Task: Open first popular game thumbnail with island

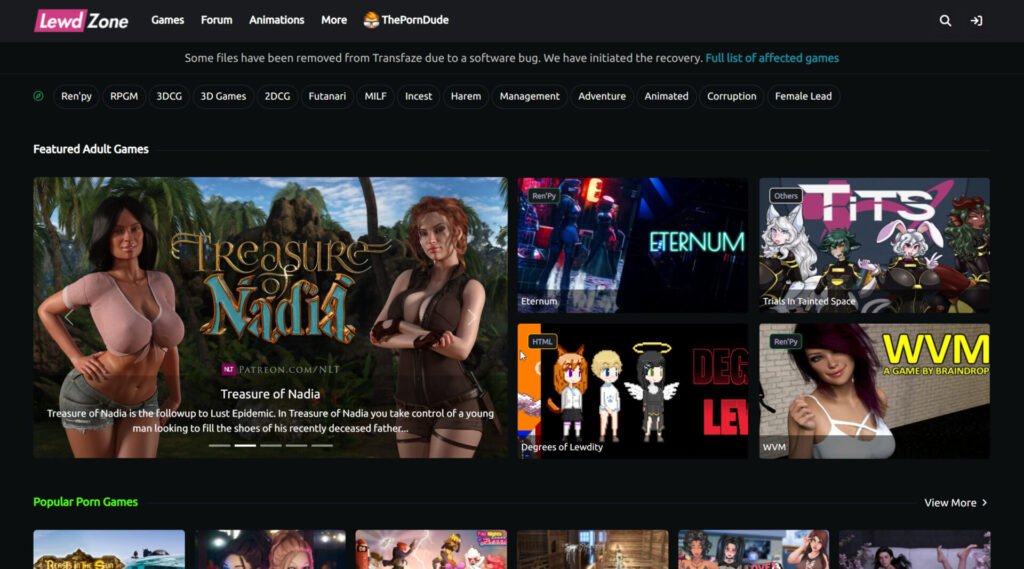Action: [109, 549]
